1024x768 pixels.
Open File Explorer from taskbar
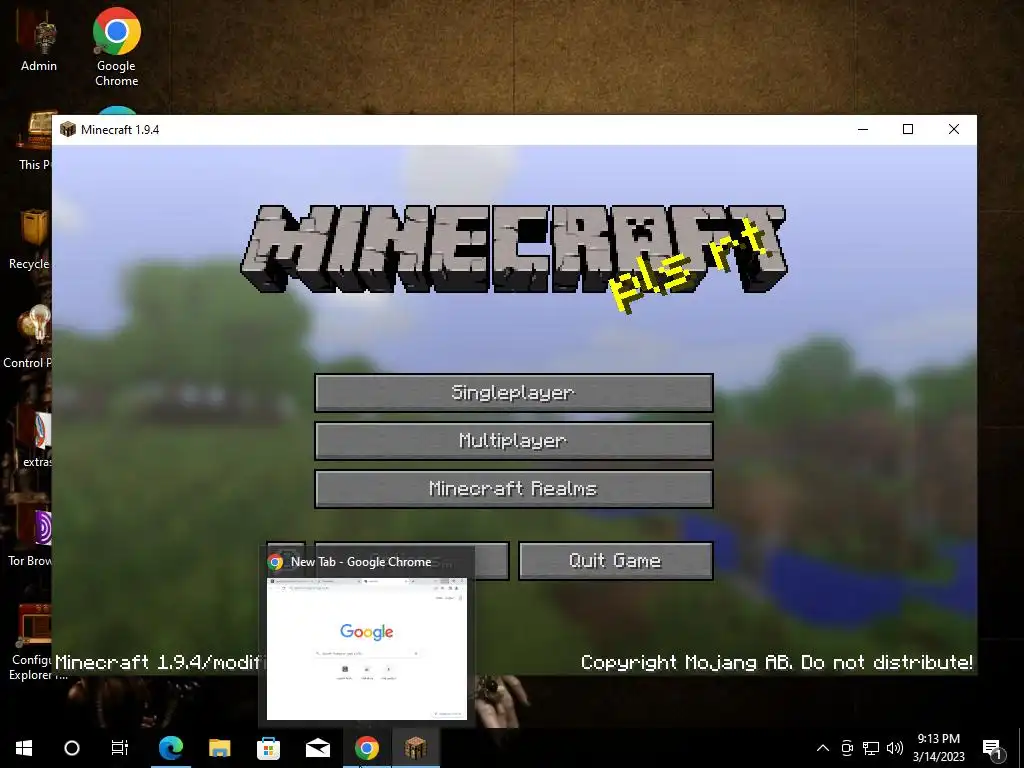coord(220,748)
